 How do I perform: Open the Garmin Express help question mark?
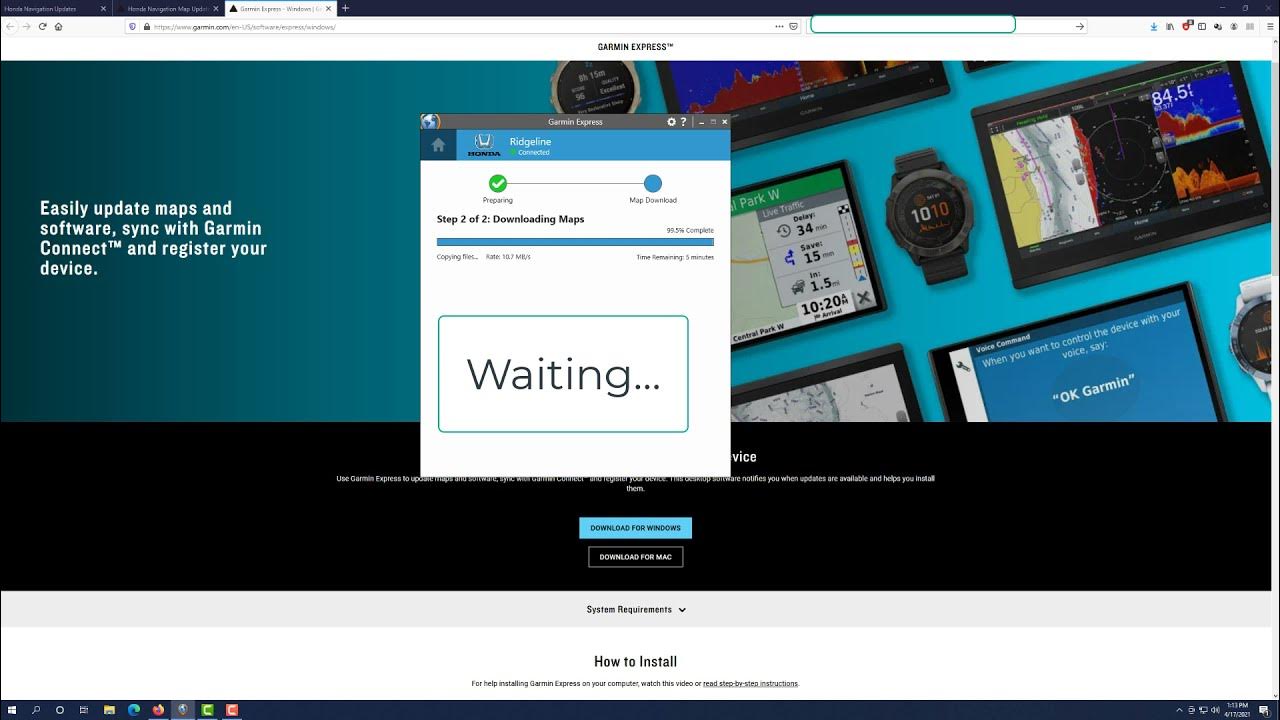[684, 122]
